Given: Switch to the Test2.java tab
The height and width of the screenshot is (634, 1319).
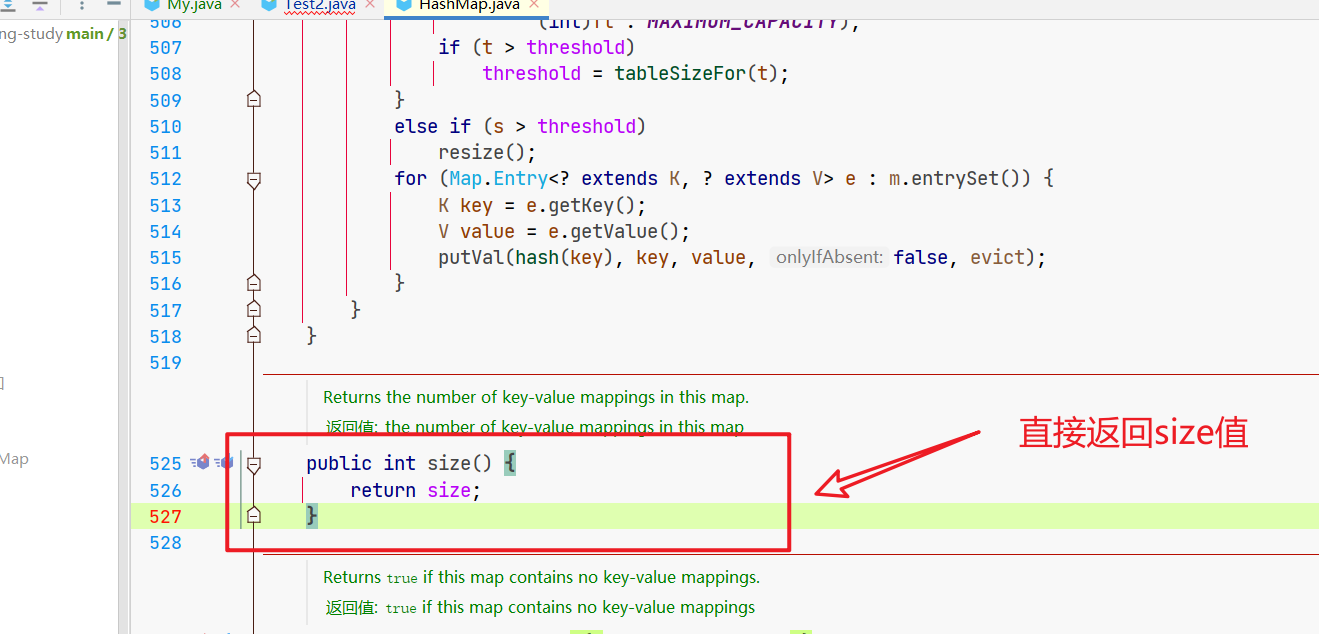Looking at the screenshot, I should click(x=314, y=5).
